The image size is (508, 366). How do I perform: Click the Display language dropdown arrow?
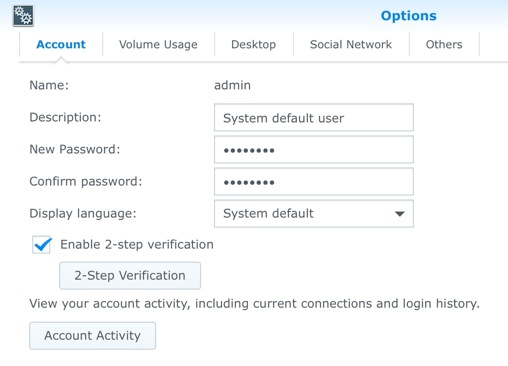tap(400, 214)
